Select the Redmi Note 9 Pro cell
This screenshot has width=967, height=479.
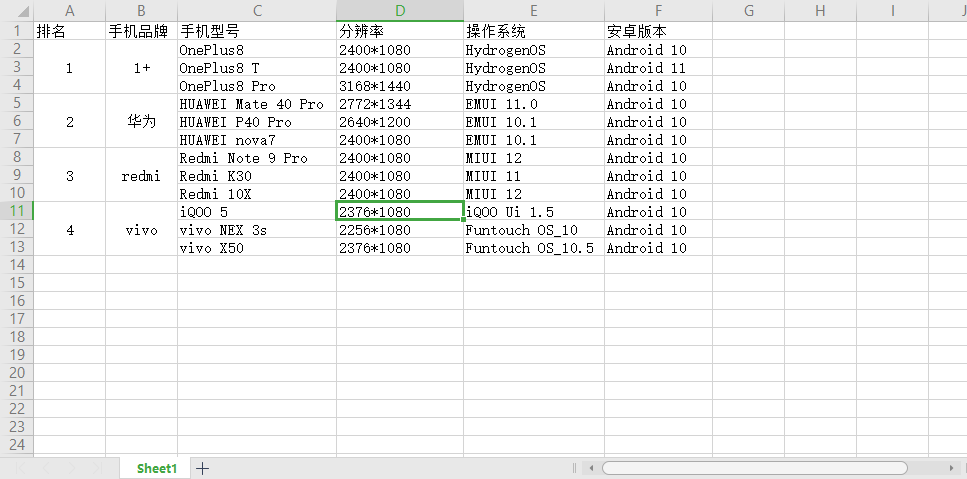click(x=257, y=157)
